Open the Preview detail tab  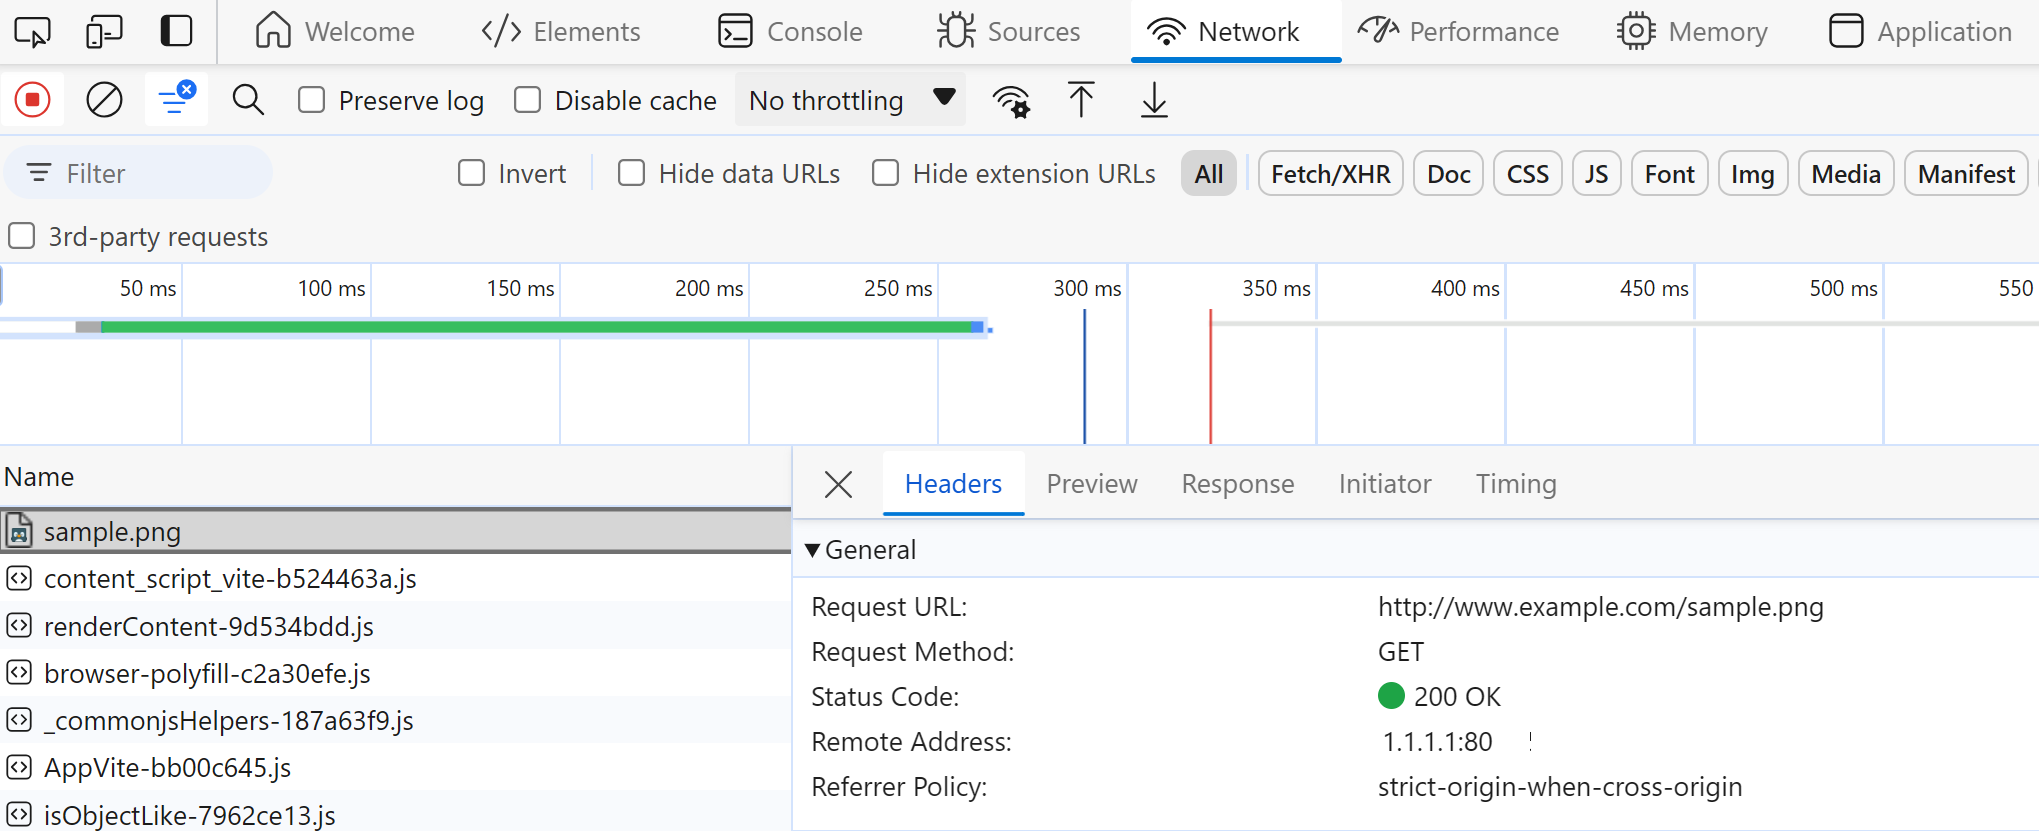(x=1092, y=484)
